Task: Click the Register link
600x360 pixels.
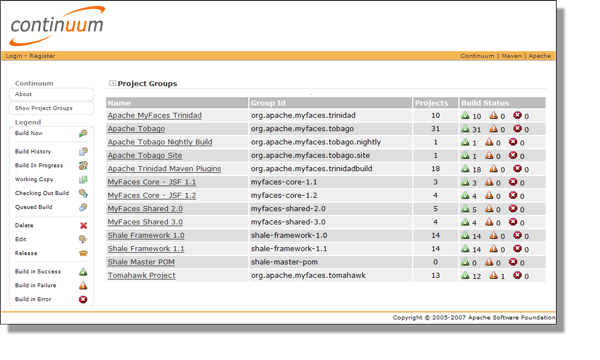Action: [42, 56]
